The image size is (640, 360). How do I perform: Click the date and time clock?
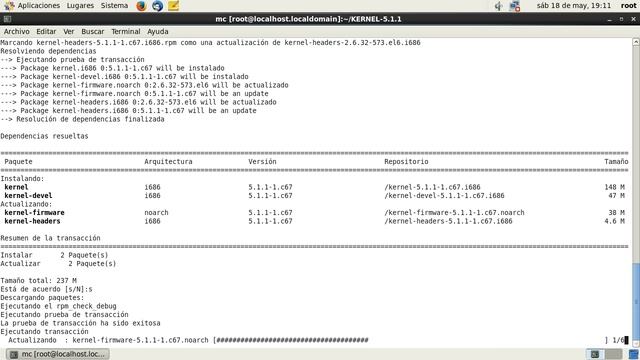coord(573,6)
